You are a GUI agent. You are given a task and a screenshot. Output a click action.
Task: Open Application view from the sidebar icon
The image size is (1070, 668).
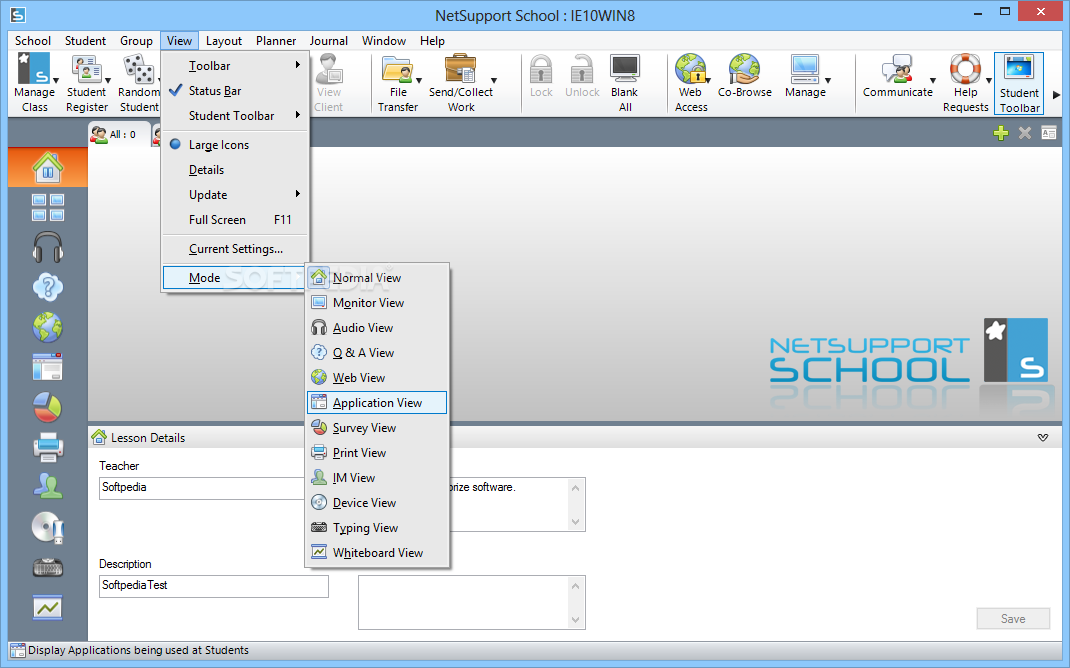(x=48, y=367)
